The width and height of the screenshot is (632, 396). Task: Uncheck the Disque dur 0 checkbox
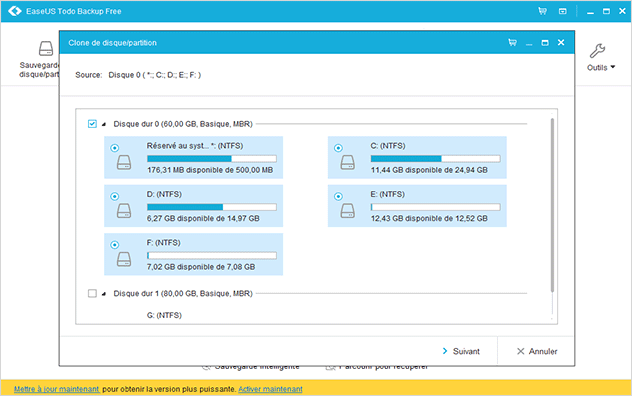[x=92, y=124]
